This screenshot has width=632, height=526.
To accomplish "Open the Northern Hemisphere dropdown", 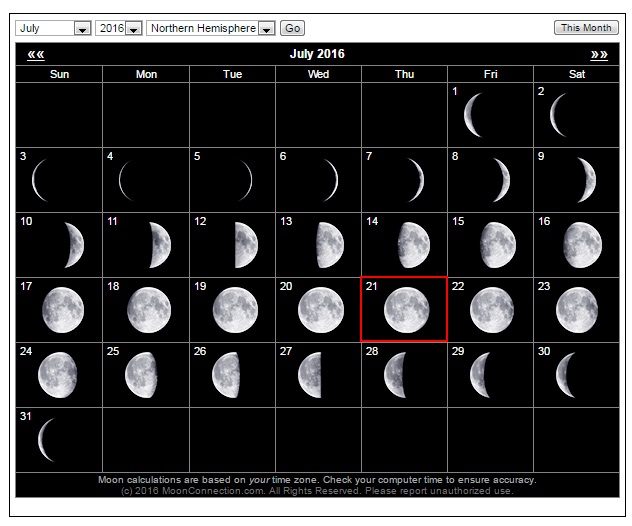I will click(211, 28).
